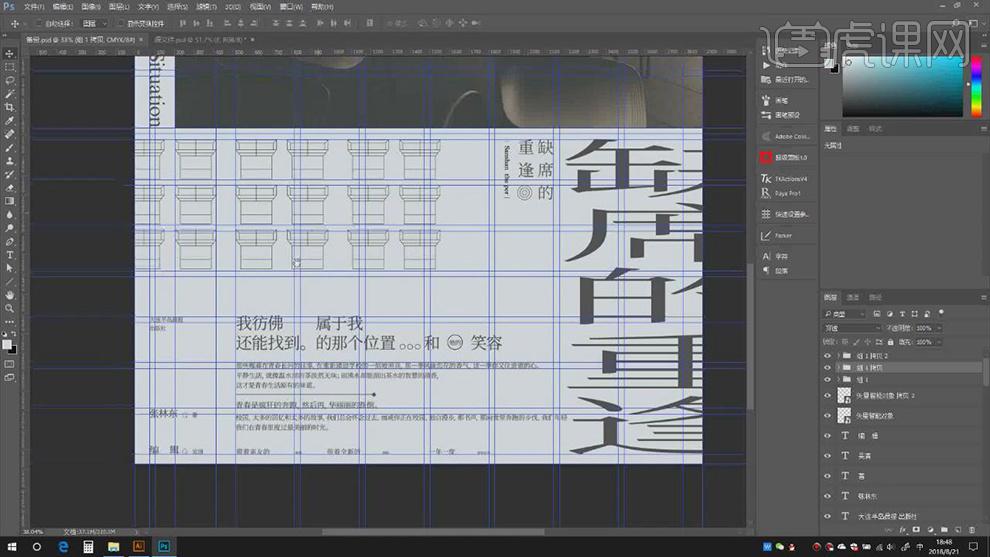Expand the 组 1 拷贝 2 group

click(838, 356)
